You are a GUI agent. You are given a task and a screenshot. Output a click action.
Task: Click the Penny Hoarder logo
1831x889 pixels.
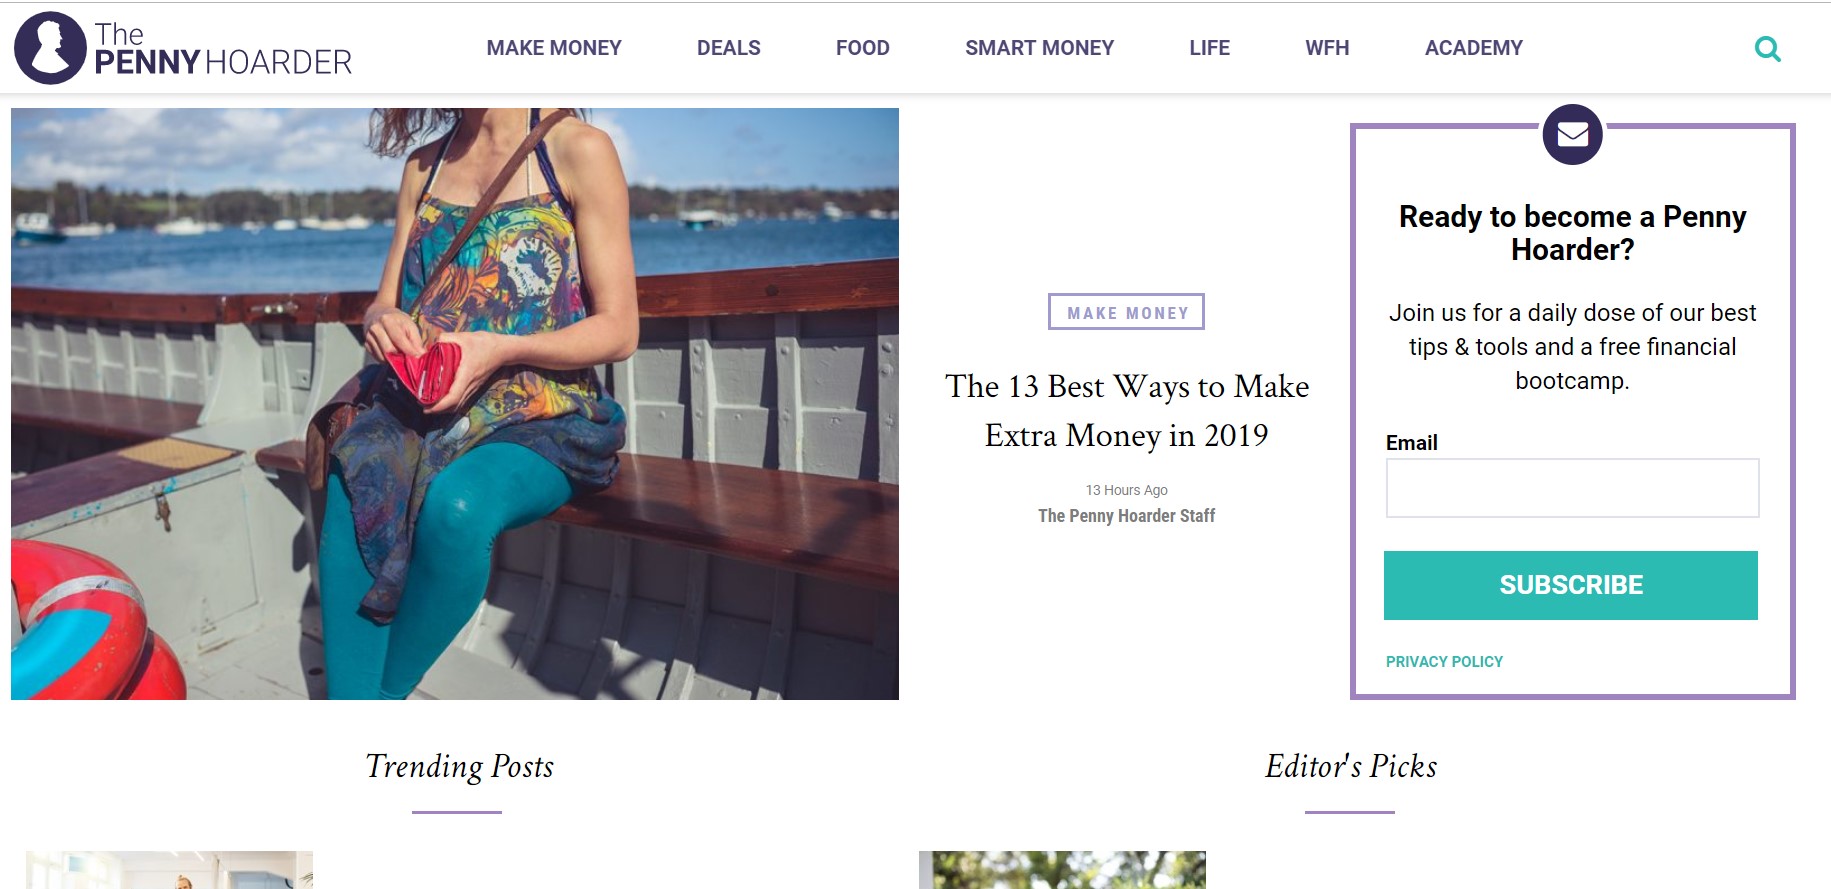(183, 48)
